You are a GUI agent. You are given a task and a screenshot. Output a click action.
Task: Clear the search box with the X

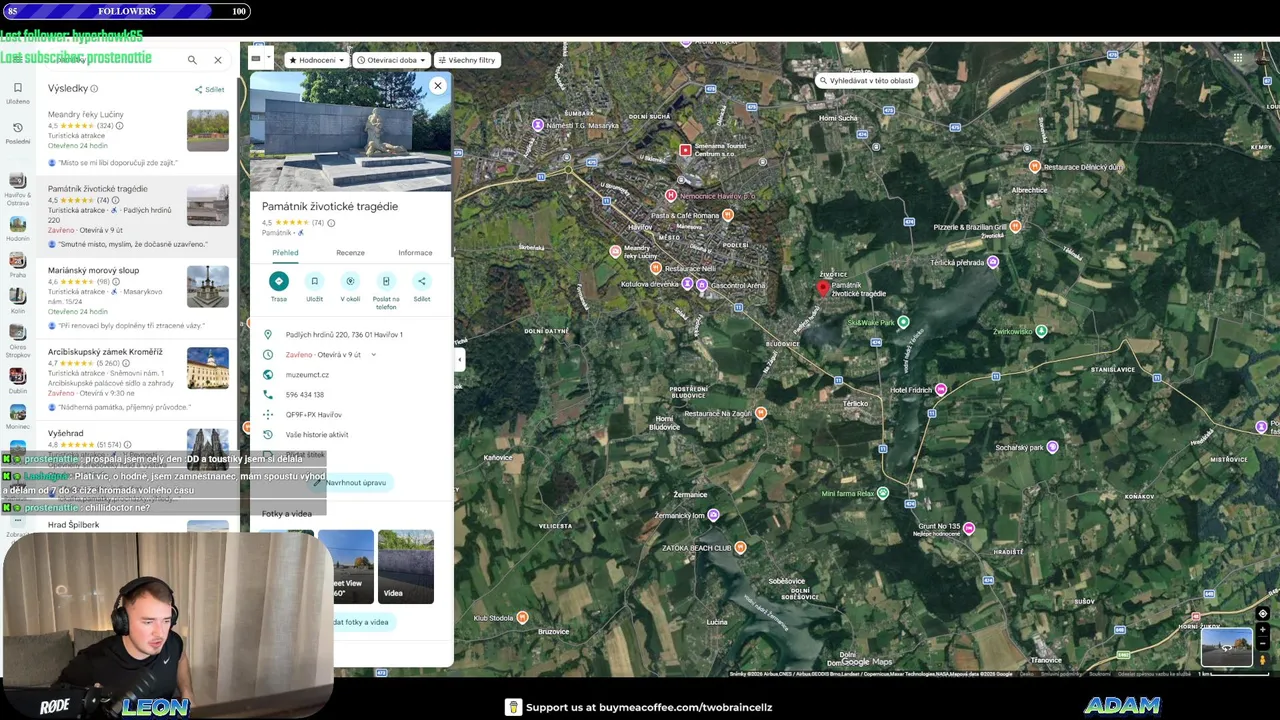217,60
